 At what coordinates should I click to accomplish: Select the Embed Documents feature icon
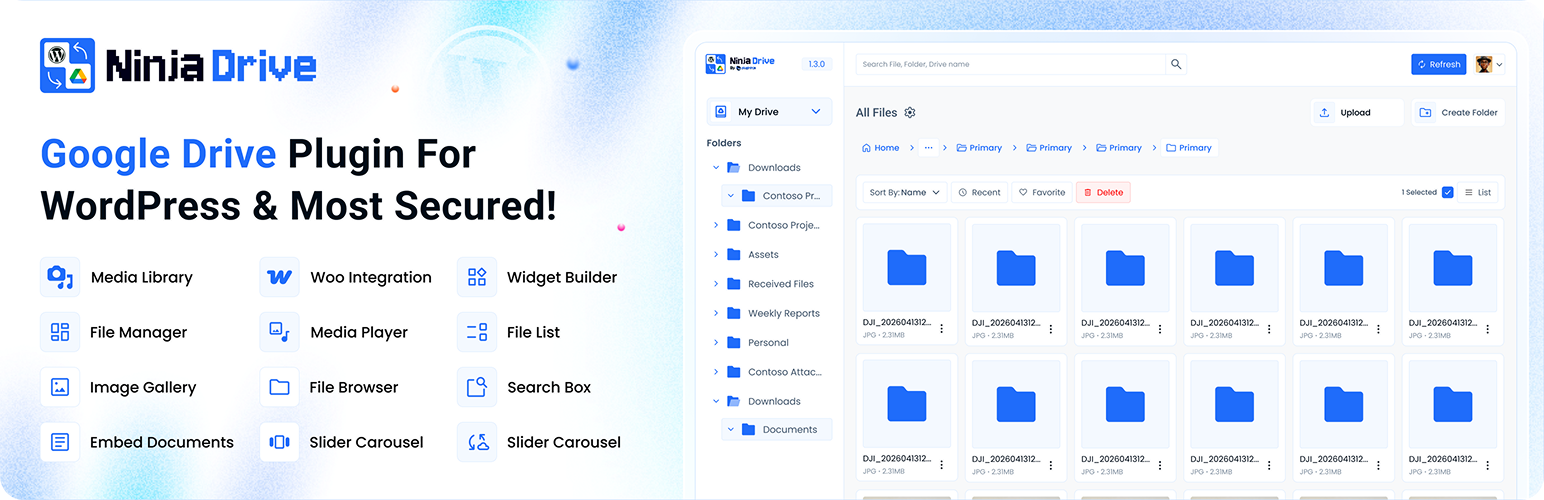pos(60,442)
